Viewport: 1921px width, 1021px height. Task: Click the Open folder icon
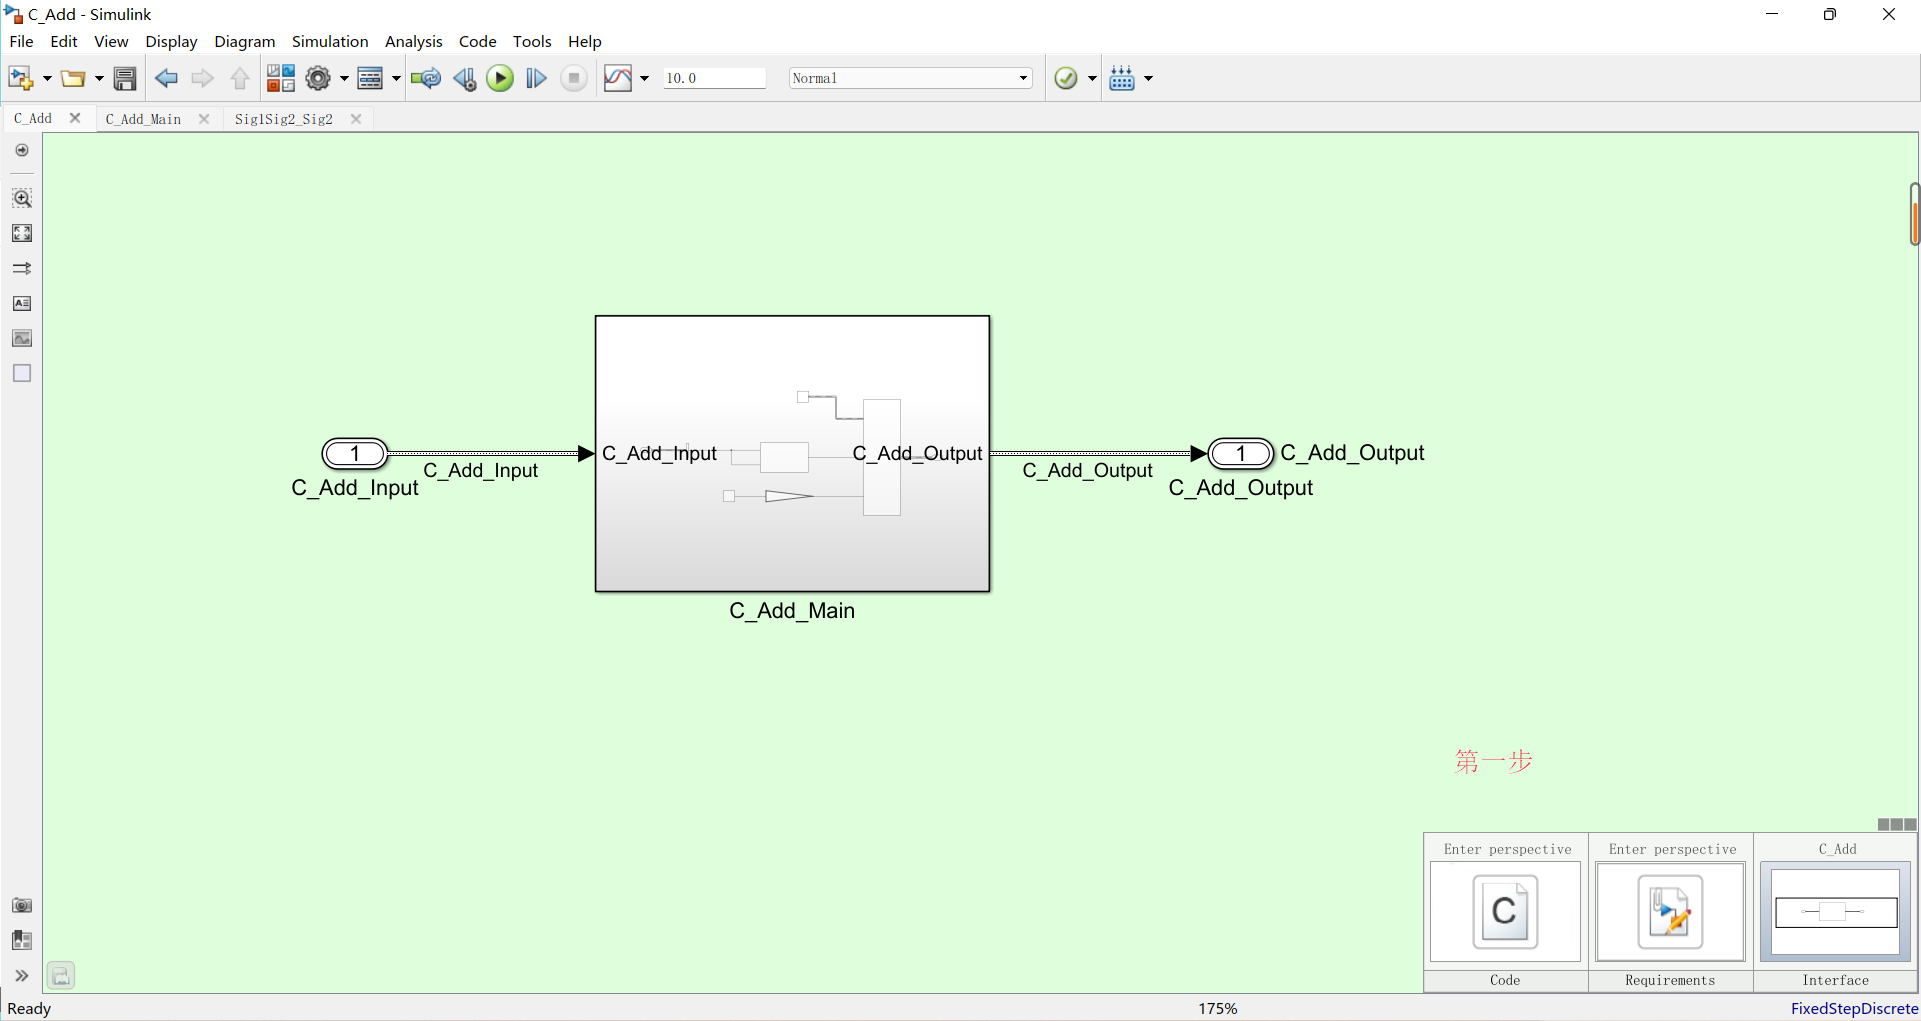tap(73, 78)
